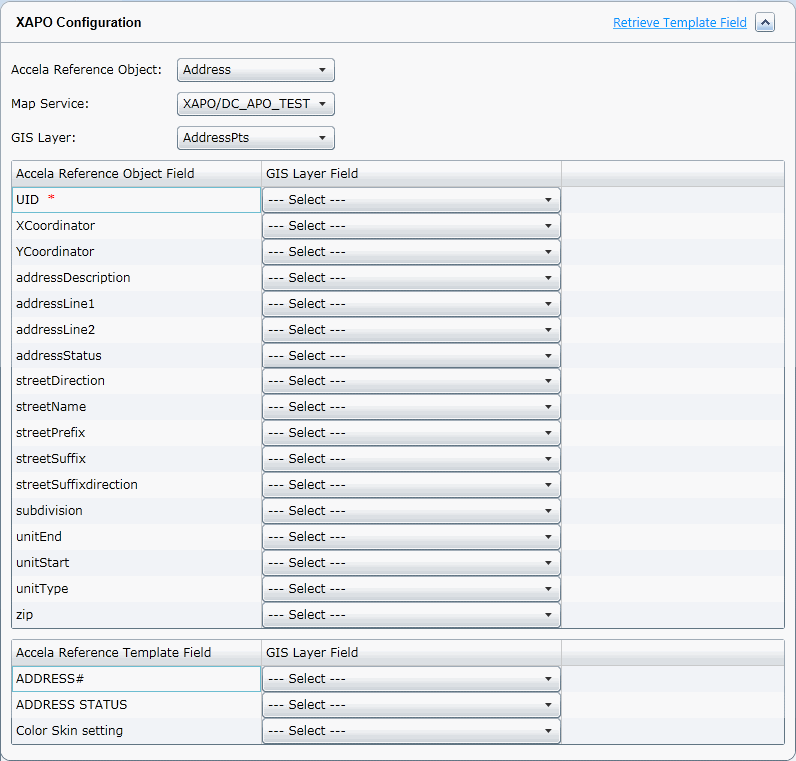This screenshot has width=796, height=761.
Task: Expand the addressStatus field dropdown
Action: click(x=411, y=356)
